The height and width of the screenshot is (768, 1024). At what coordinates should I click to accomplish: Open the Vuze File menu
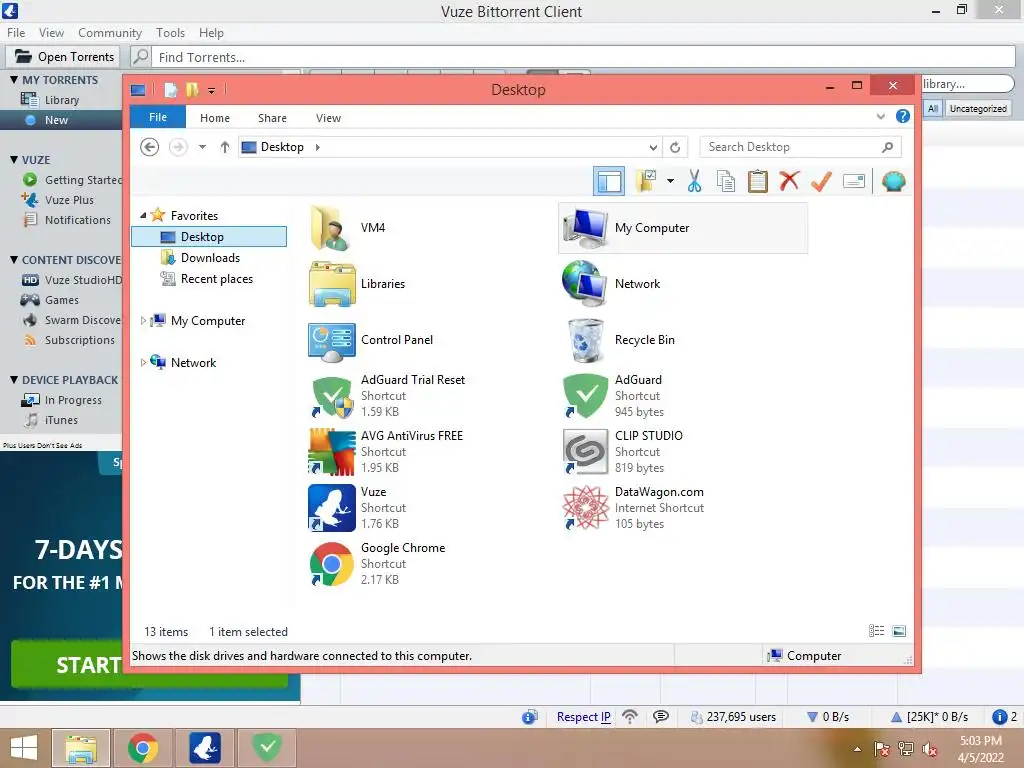(x=16, y=33)
